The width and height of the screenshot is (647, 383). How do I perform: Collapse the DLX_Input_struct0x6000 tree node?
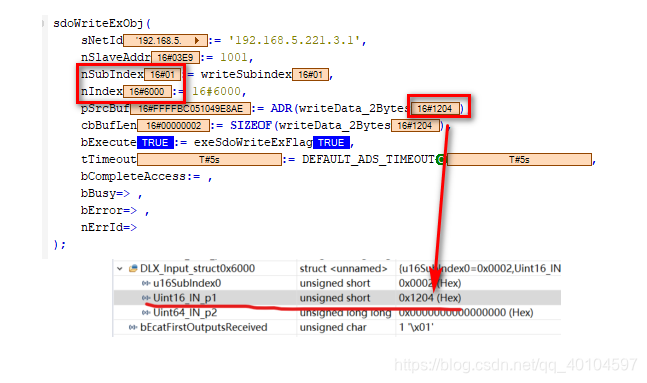(120, 269)
